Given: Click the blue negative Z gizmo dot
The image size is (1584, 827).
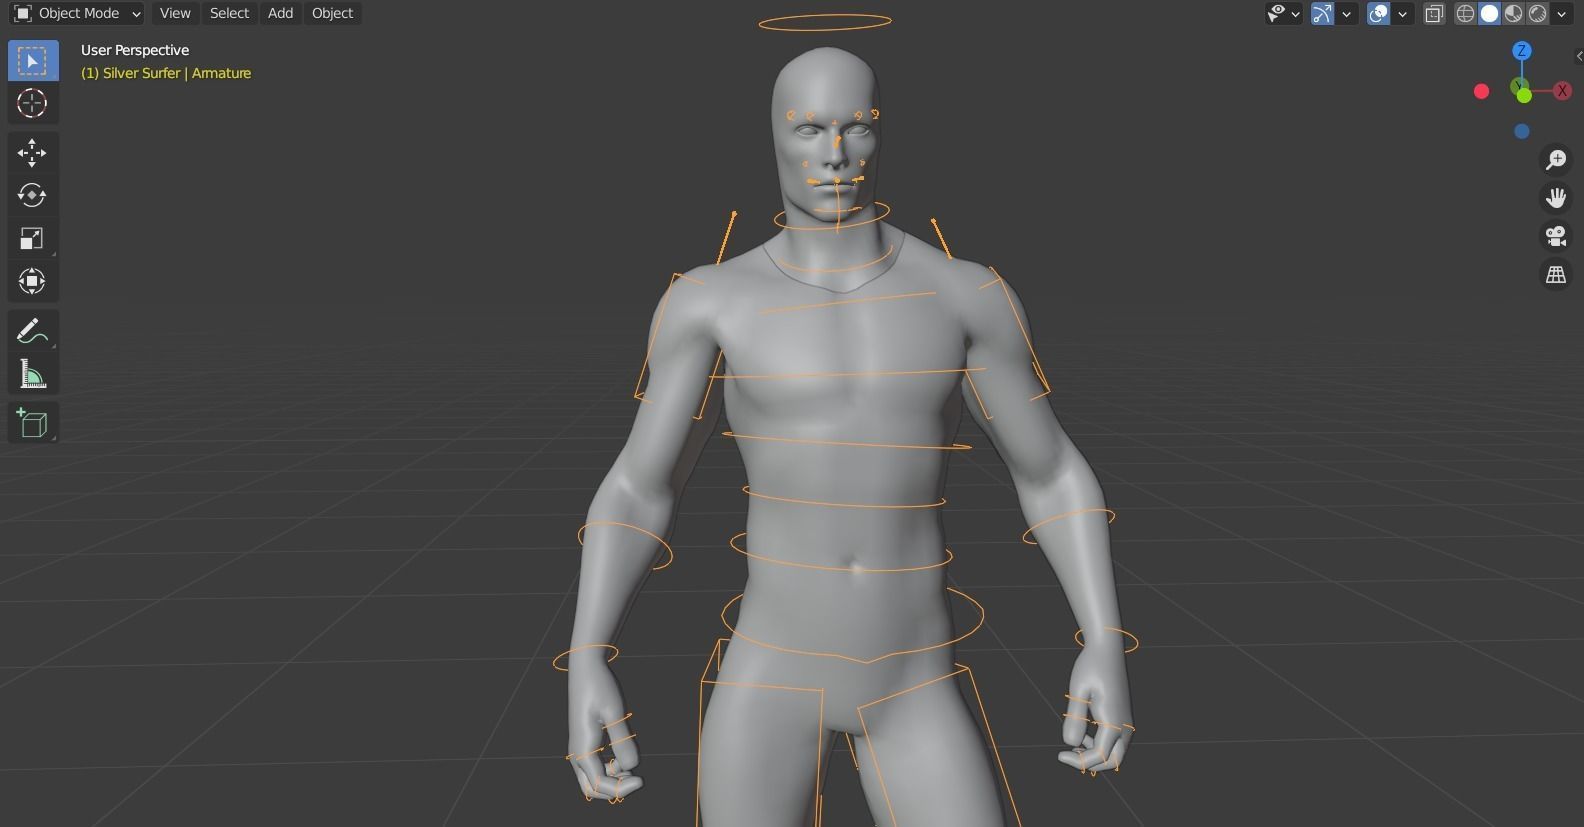Looking at the screenshot, I should point(1522,131).
